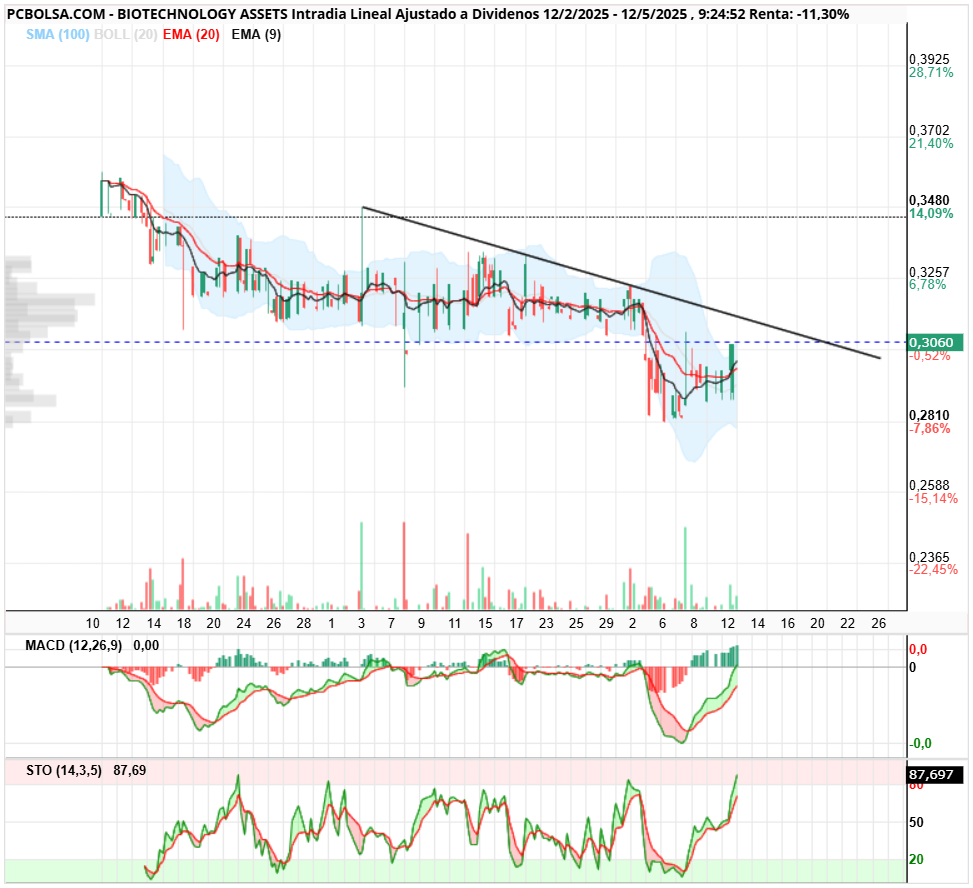Image resolution: width=973 pixels, height=888 pixels.
Task: Click the black EMA (9) indicator label
Action: coord(256,35)
